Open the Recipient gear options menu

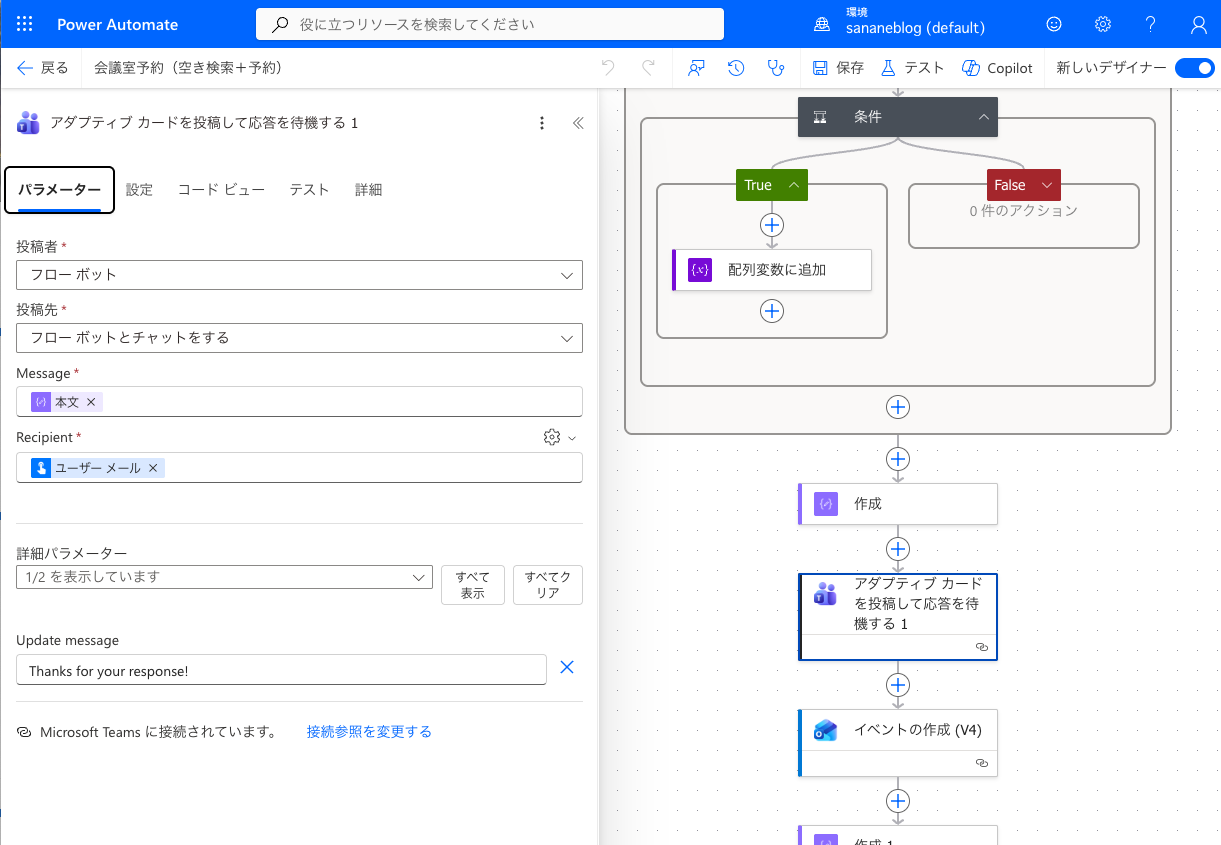point(558,437)
